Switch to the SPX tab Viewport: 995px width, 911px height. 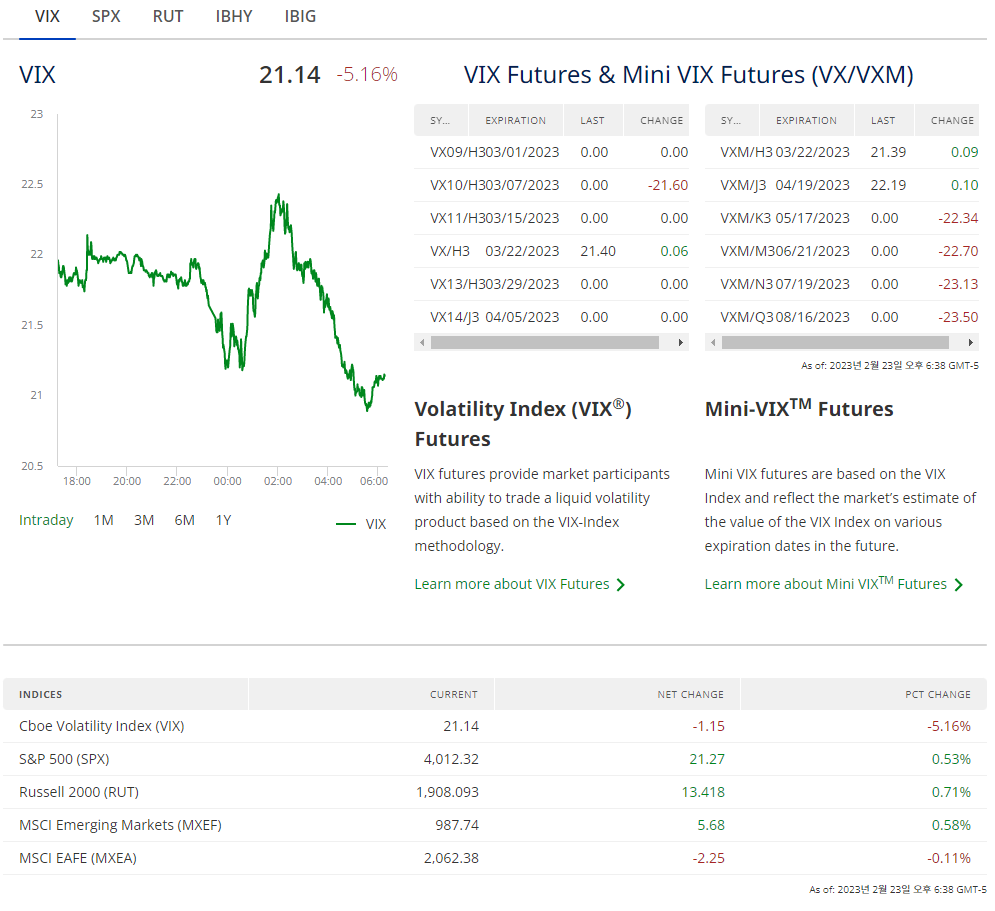pos(106,16)
